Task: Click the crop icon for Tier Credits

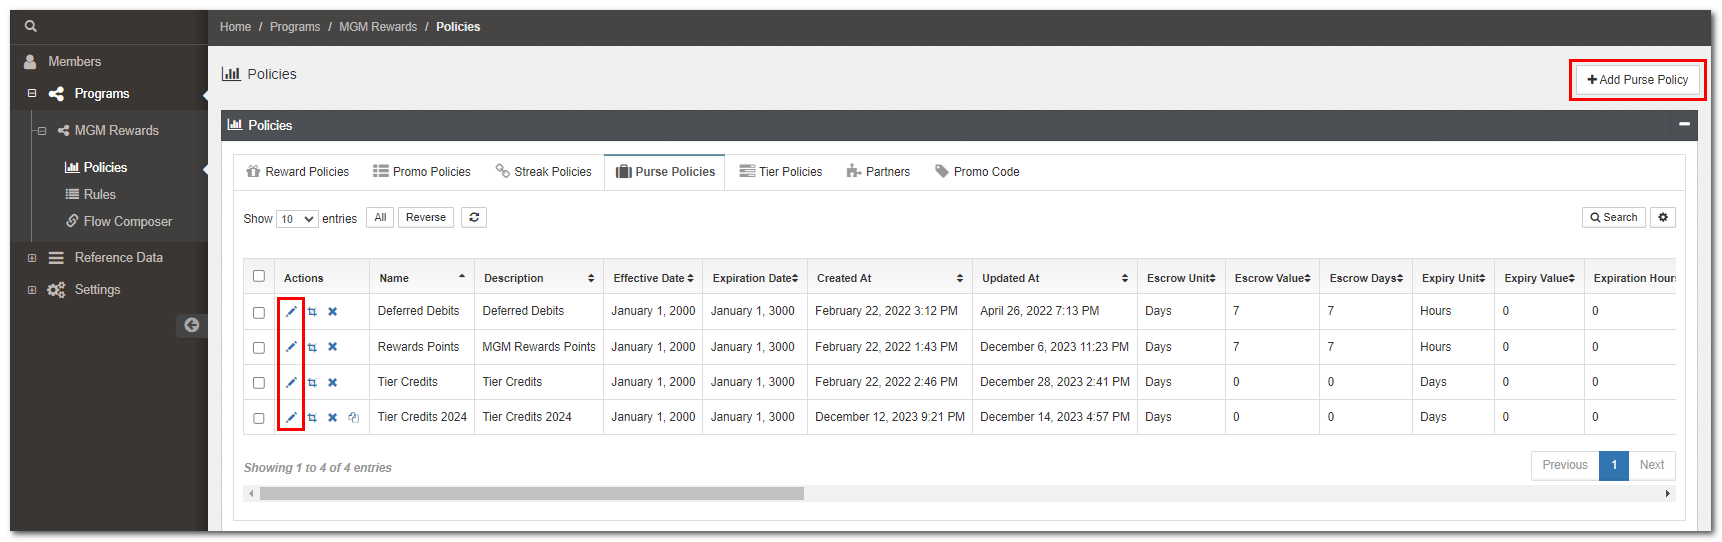Action: click(x=312, y=382)
